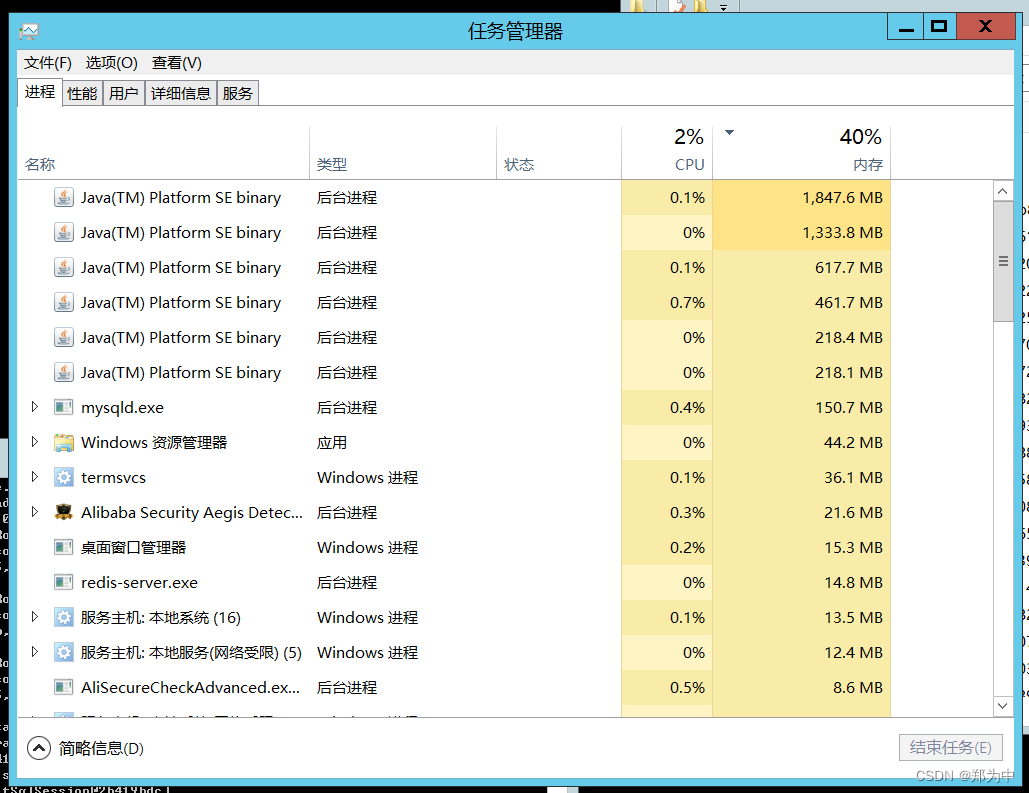Image resolution: width=1029 pixels, height=793 pixels.
Task: Click the 服务主机: 本地系统 gear icon
Action: pyautogui.click(x=64, y=617)
